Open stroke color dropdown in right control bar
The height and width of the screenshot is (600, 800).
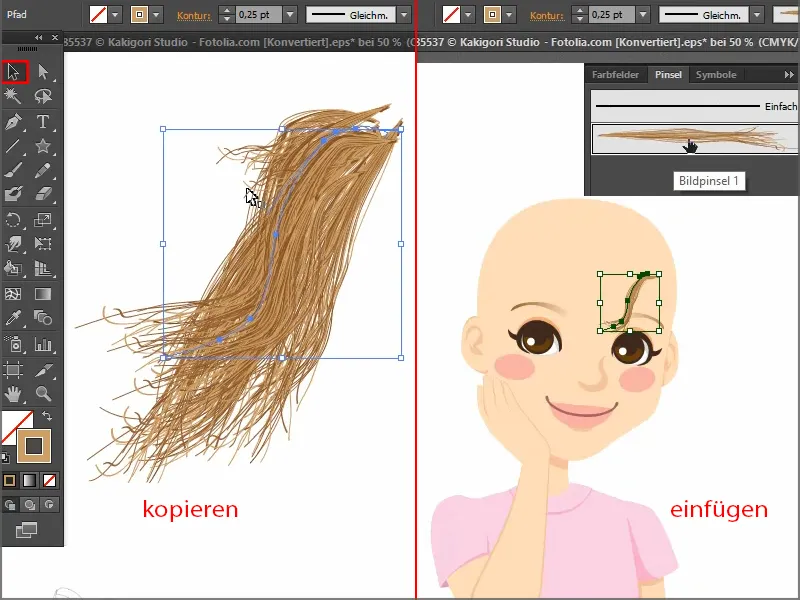tap(509, 15)
